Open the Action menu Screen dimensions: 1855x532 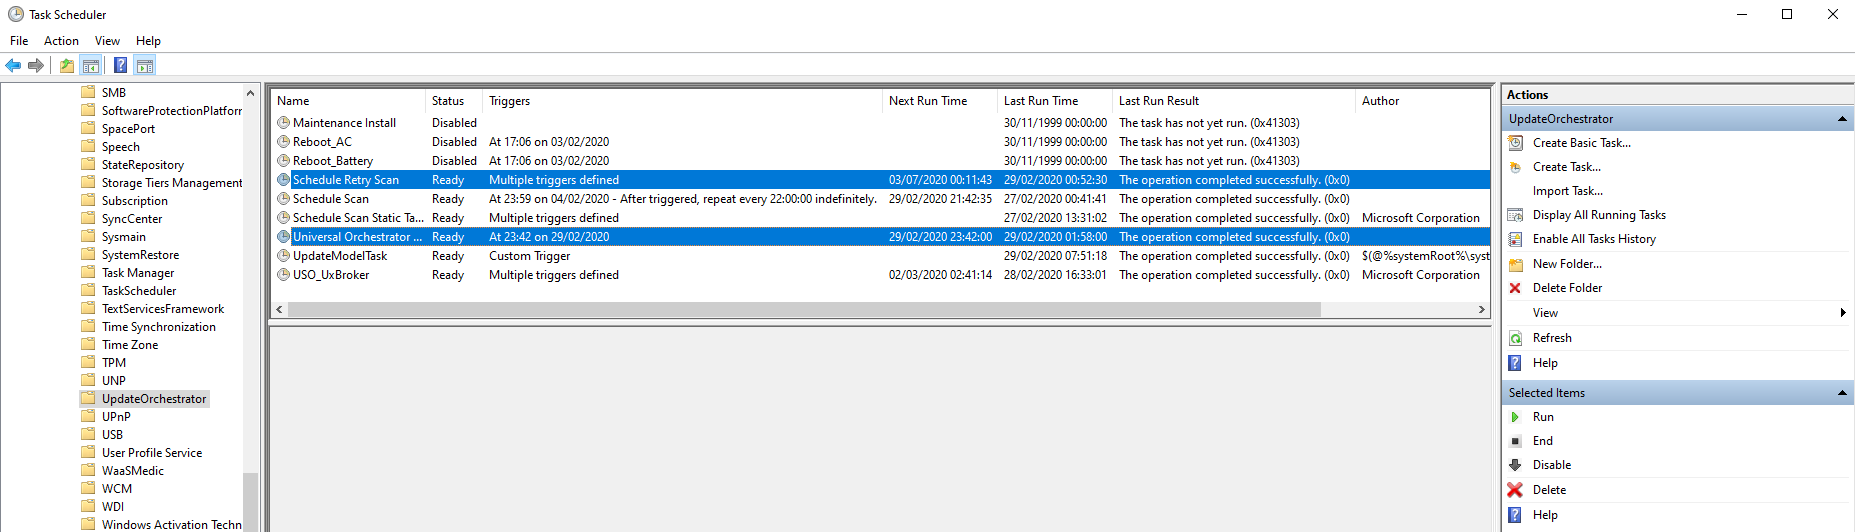point(61,41)
